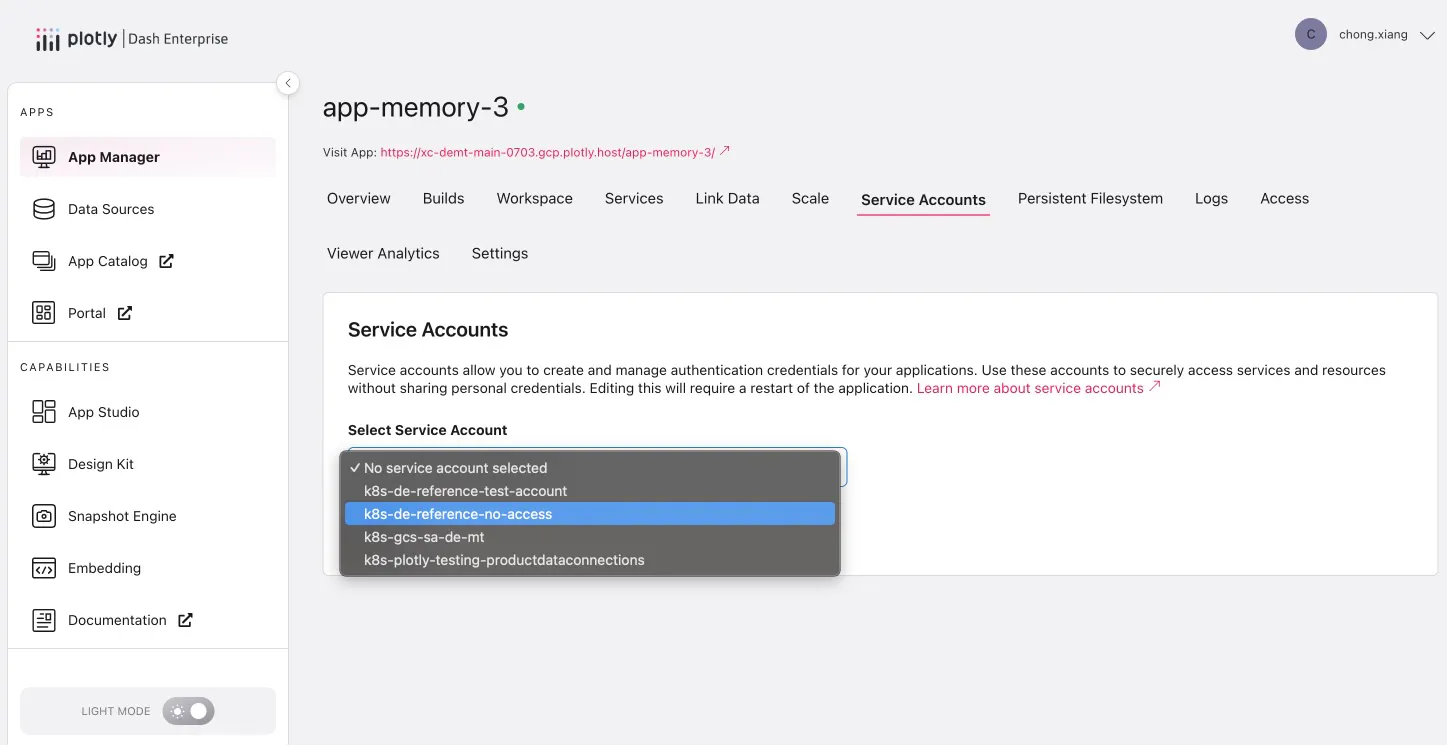Screen dimensions: 1447x745
Task: Switch to the Builds tab
Action: point(444,198)
